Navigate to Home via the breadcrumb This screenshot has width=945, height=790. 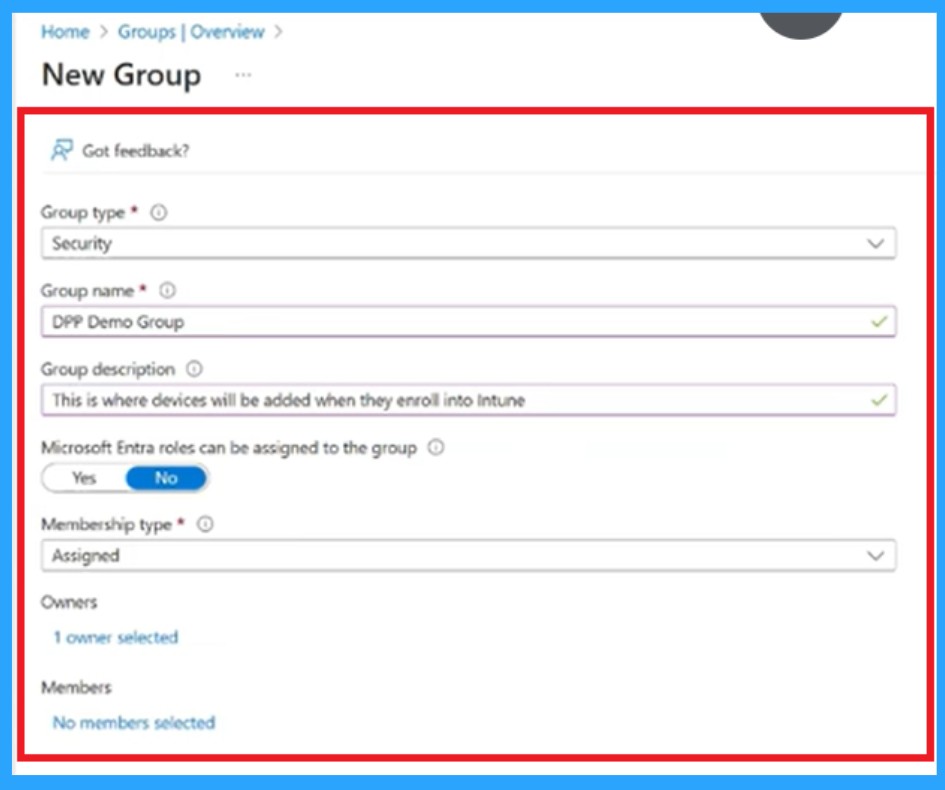point(63,32)
